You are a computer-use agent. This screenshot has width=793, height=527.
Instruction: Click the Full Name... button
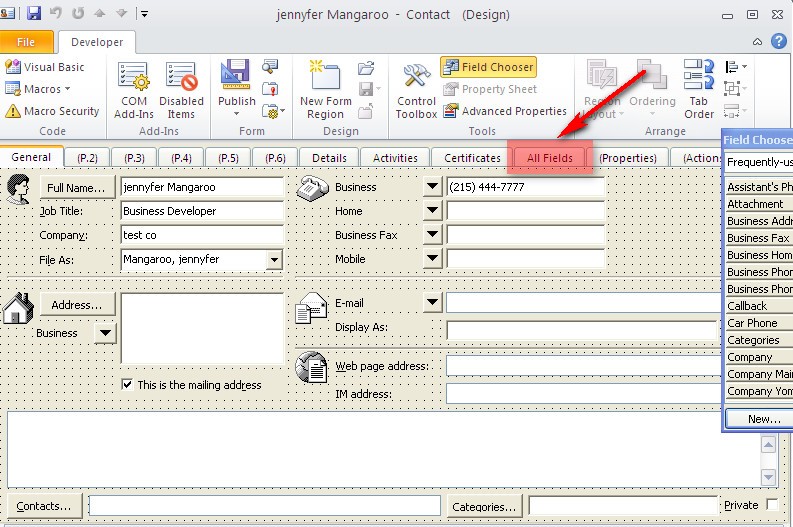tap(77, 187)
